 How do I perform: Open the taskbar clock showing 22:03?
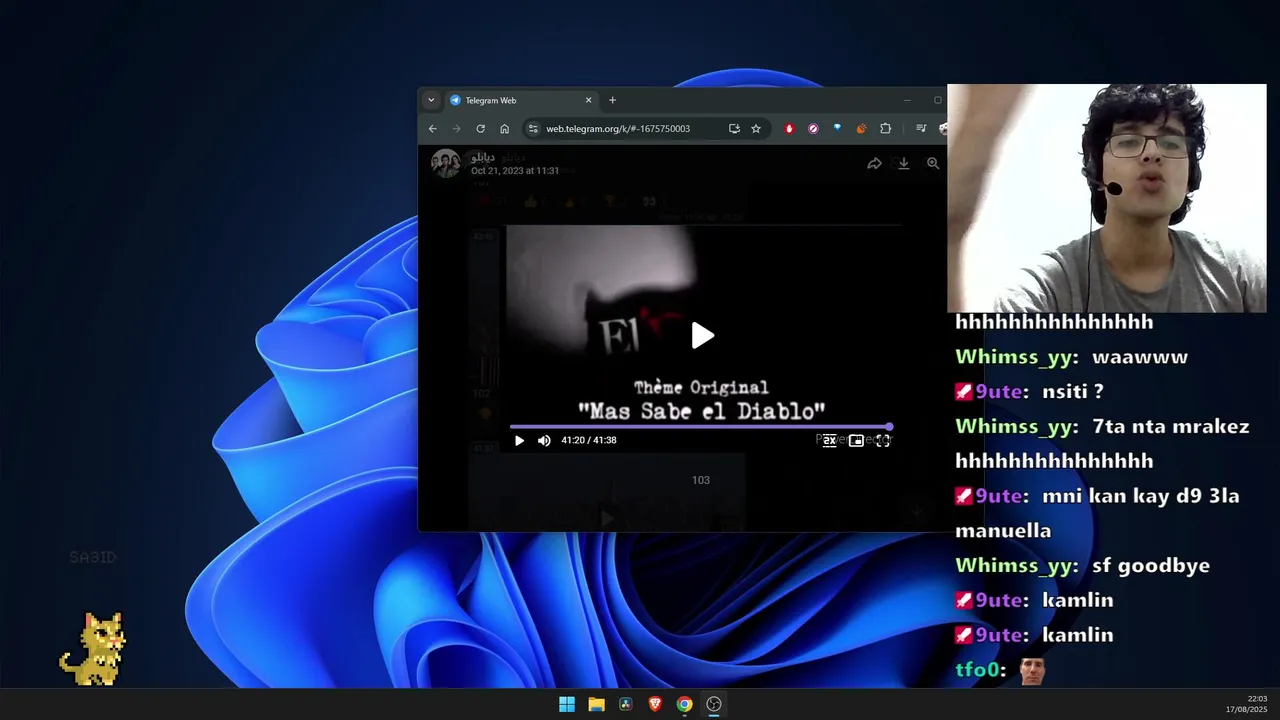1246,704
